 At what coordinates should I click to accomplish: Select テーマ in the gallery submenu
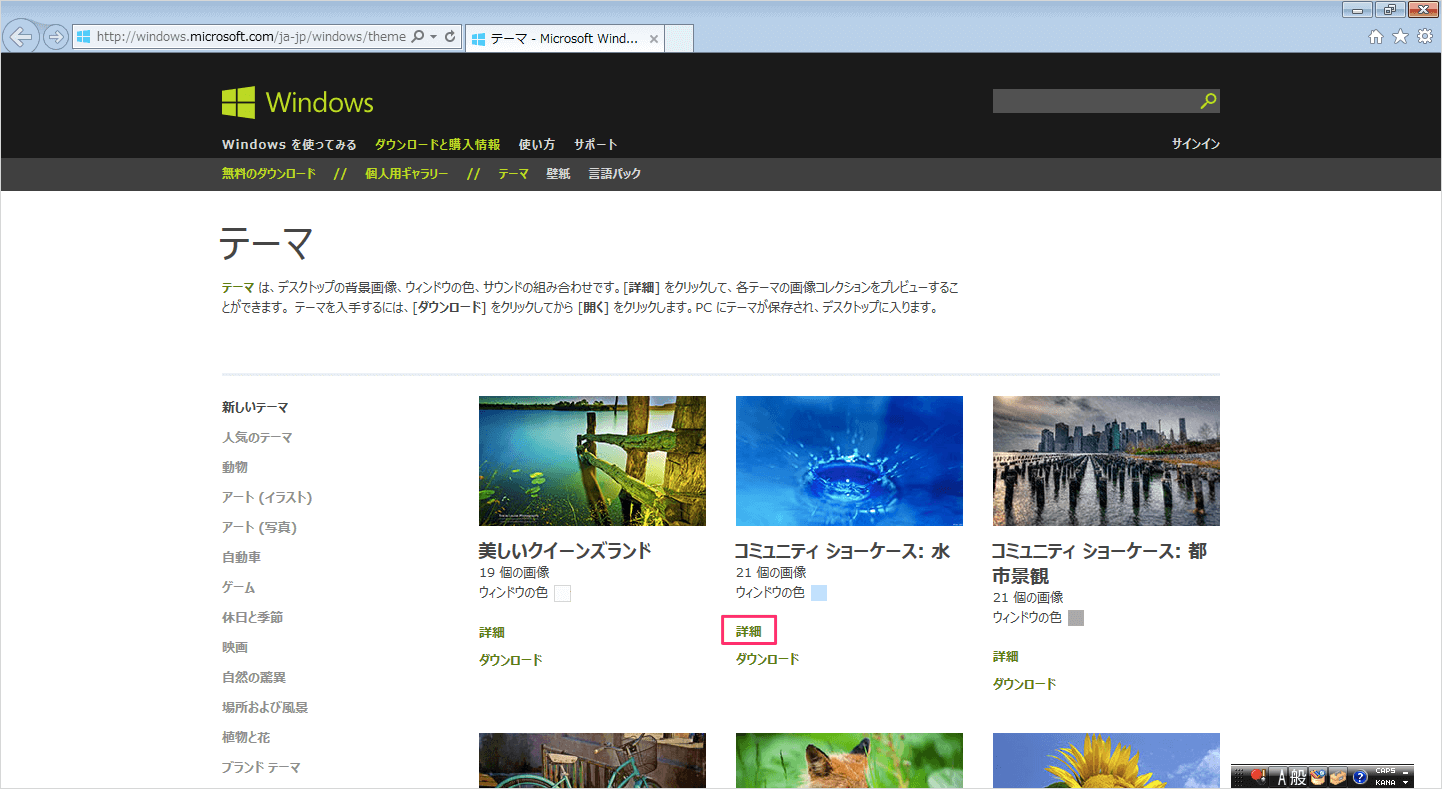click(x=513, y=174)
